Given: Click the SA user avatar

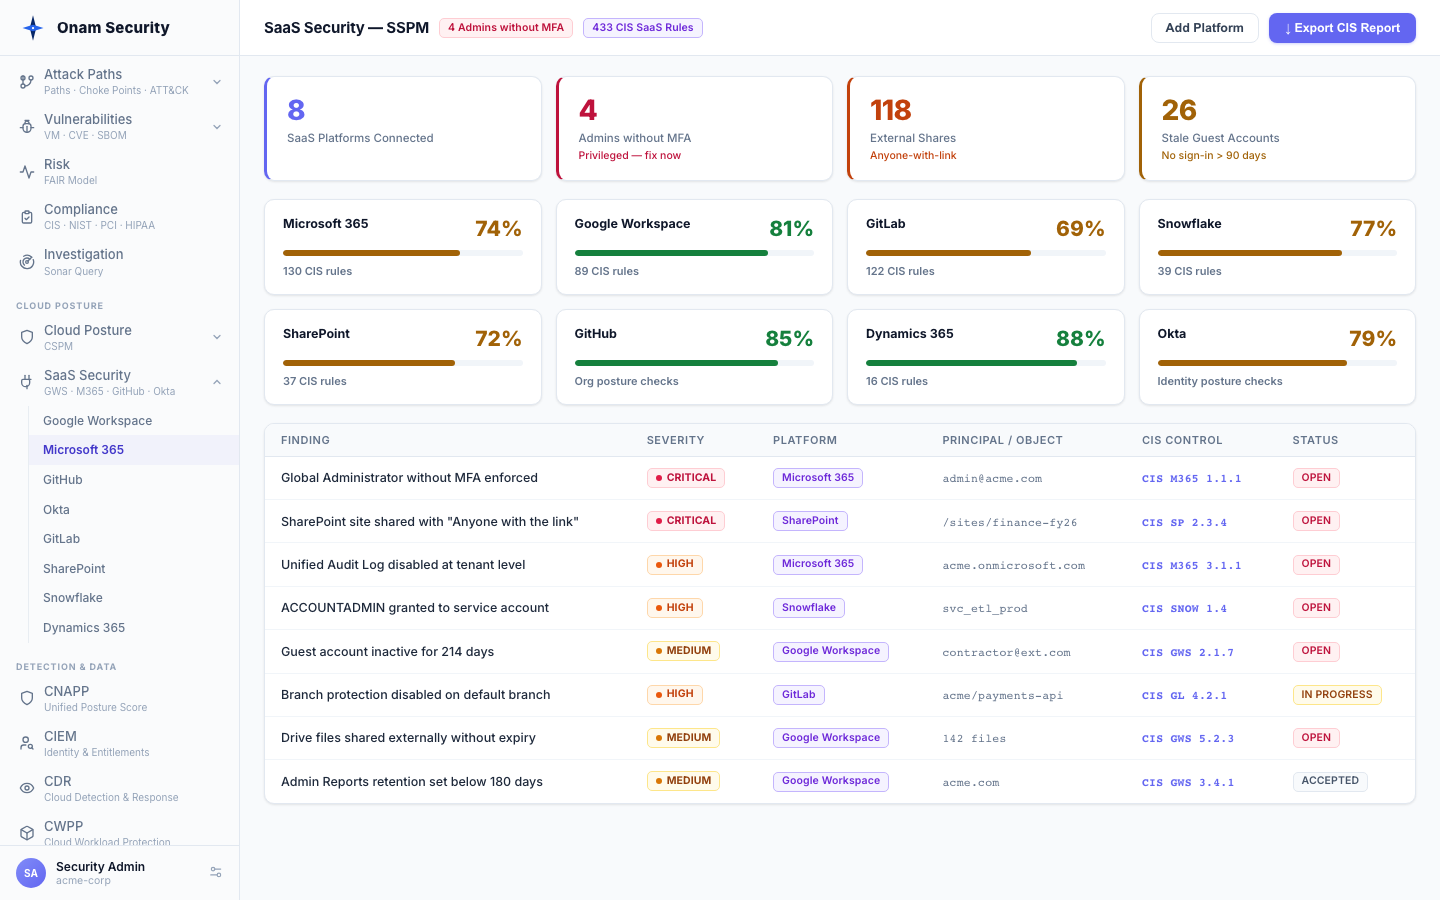Looking at the screenshot, I should pyautogui.click(x=31, y=873).
